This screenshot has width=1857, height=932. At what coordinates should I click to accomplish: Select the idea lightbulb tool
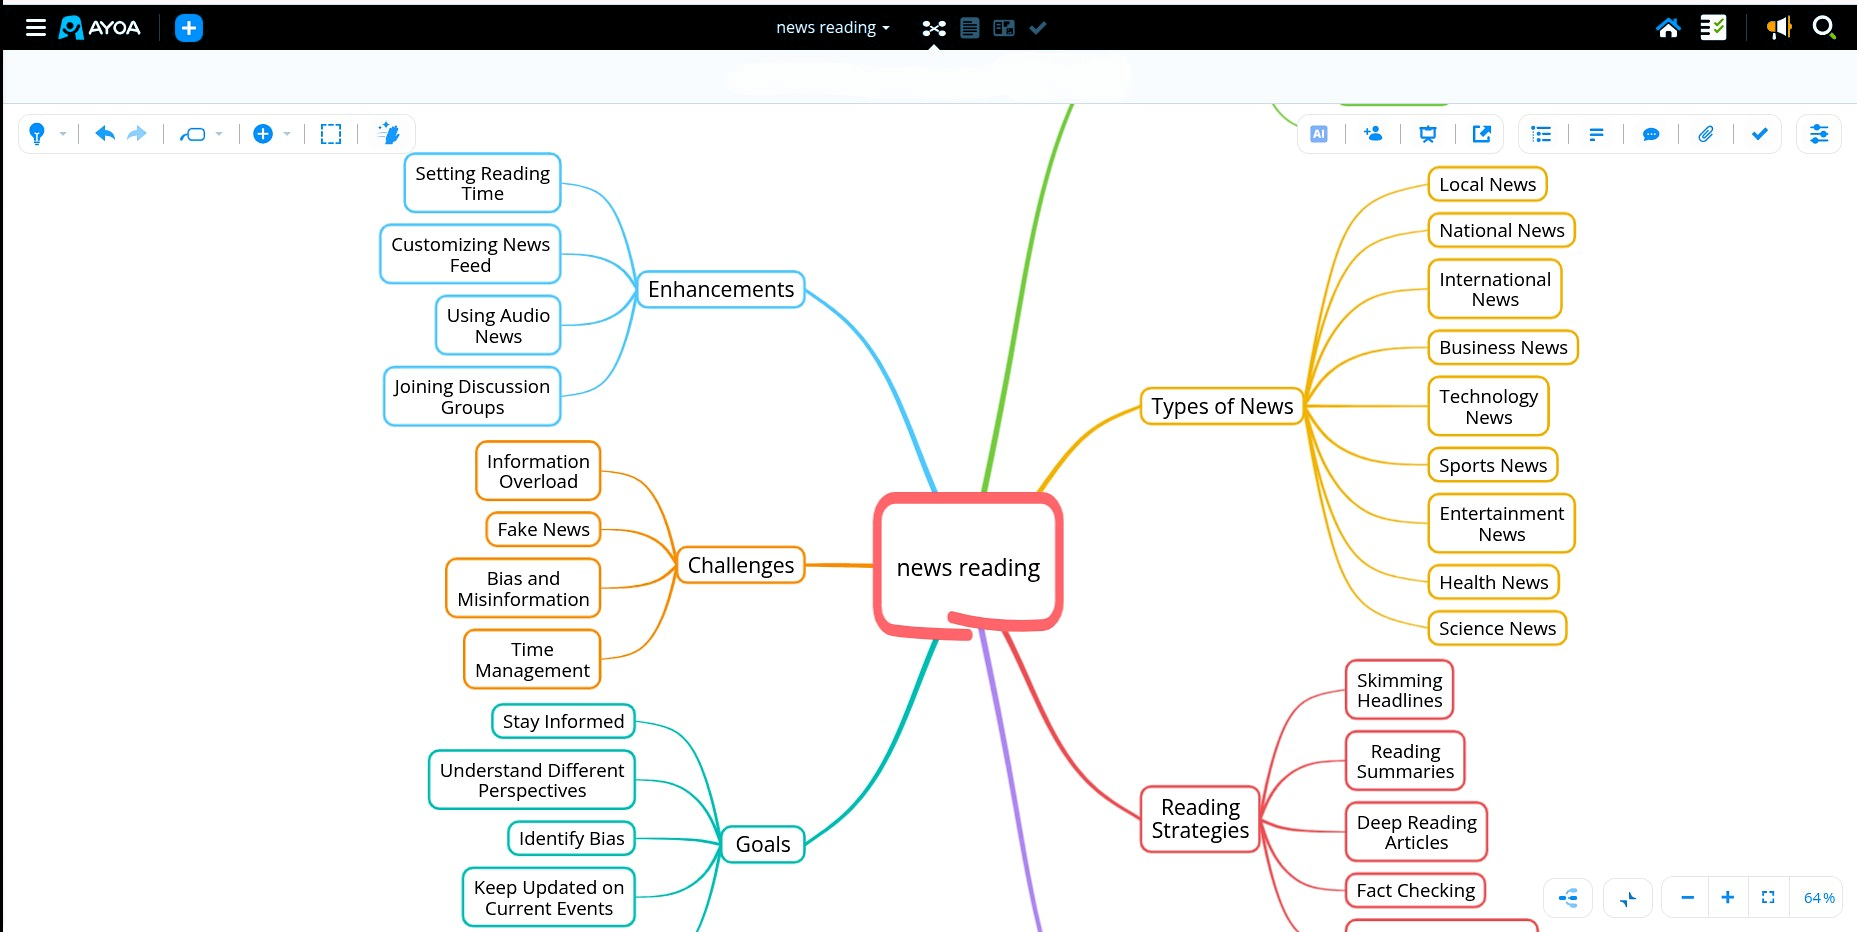(37, 134)
